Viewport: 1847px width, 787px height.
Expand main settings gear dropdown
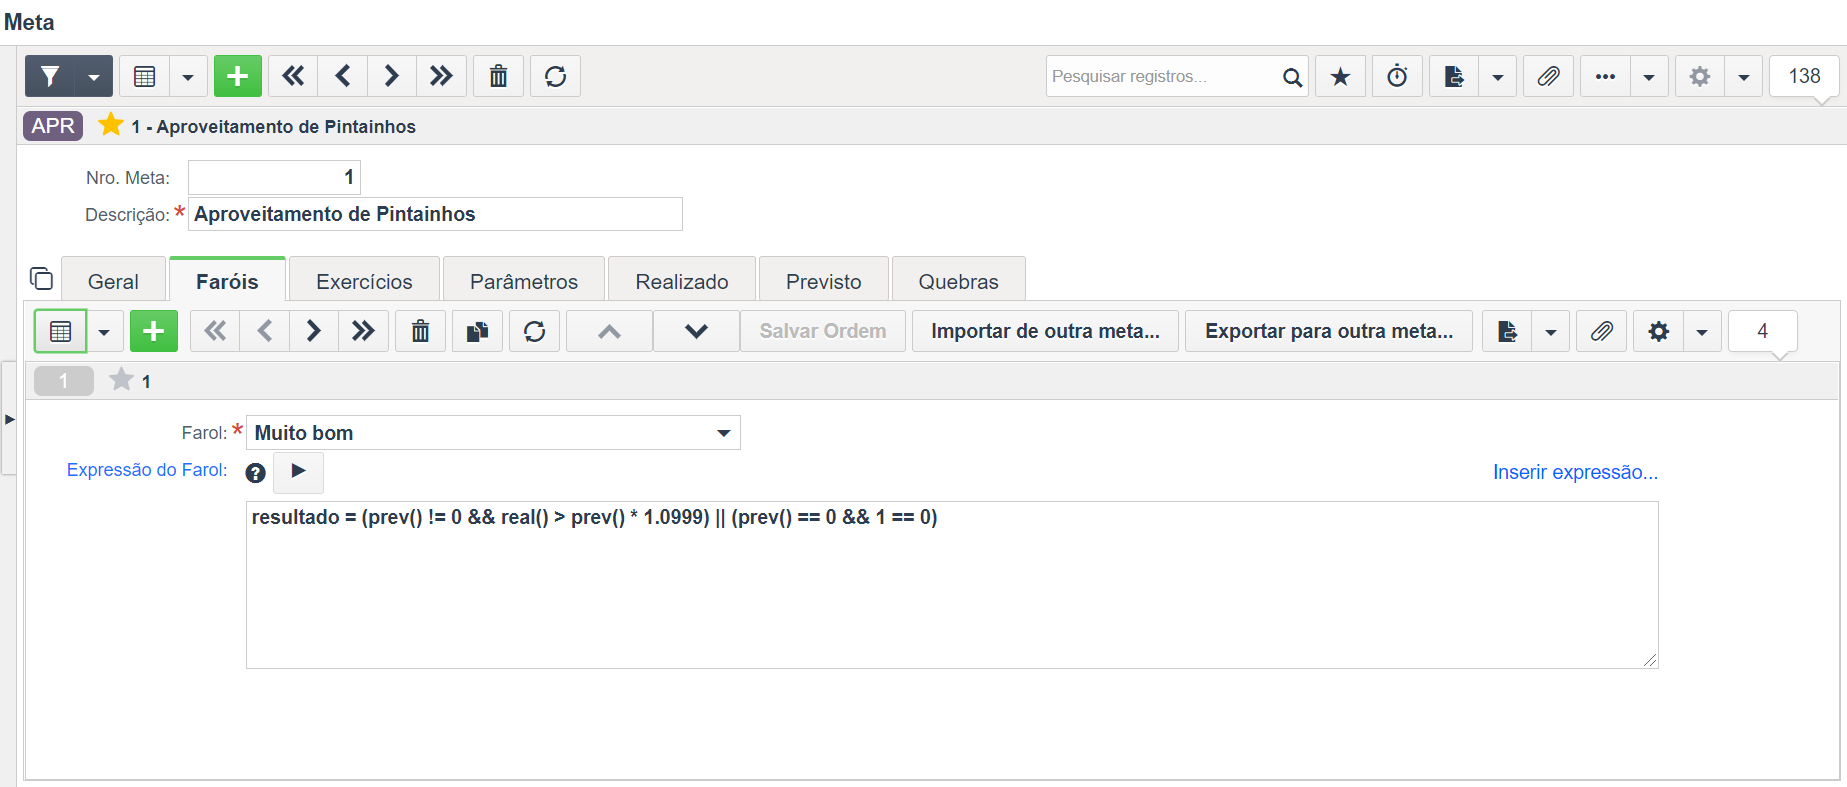click(x=1743, y=76)
